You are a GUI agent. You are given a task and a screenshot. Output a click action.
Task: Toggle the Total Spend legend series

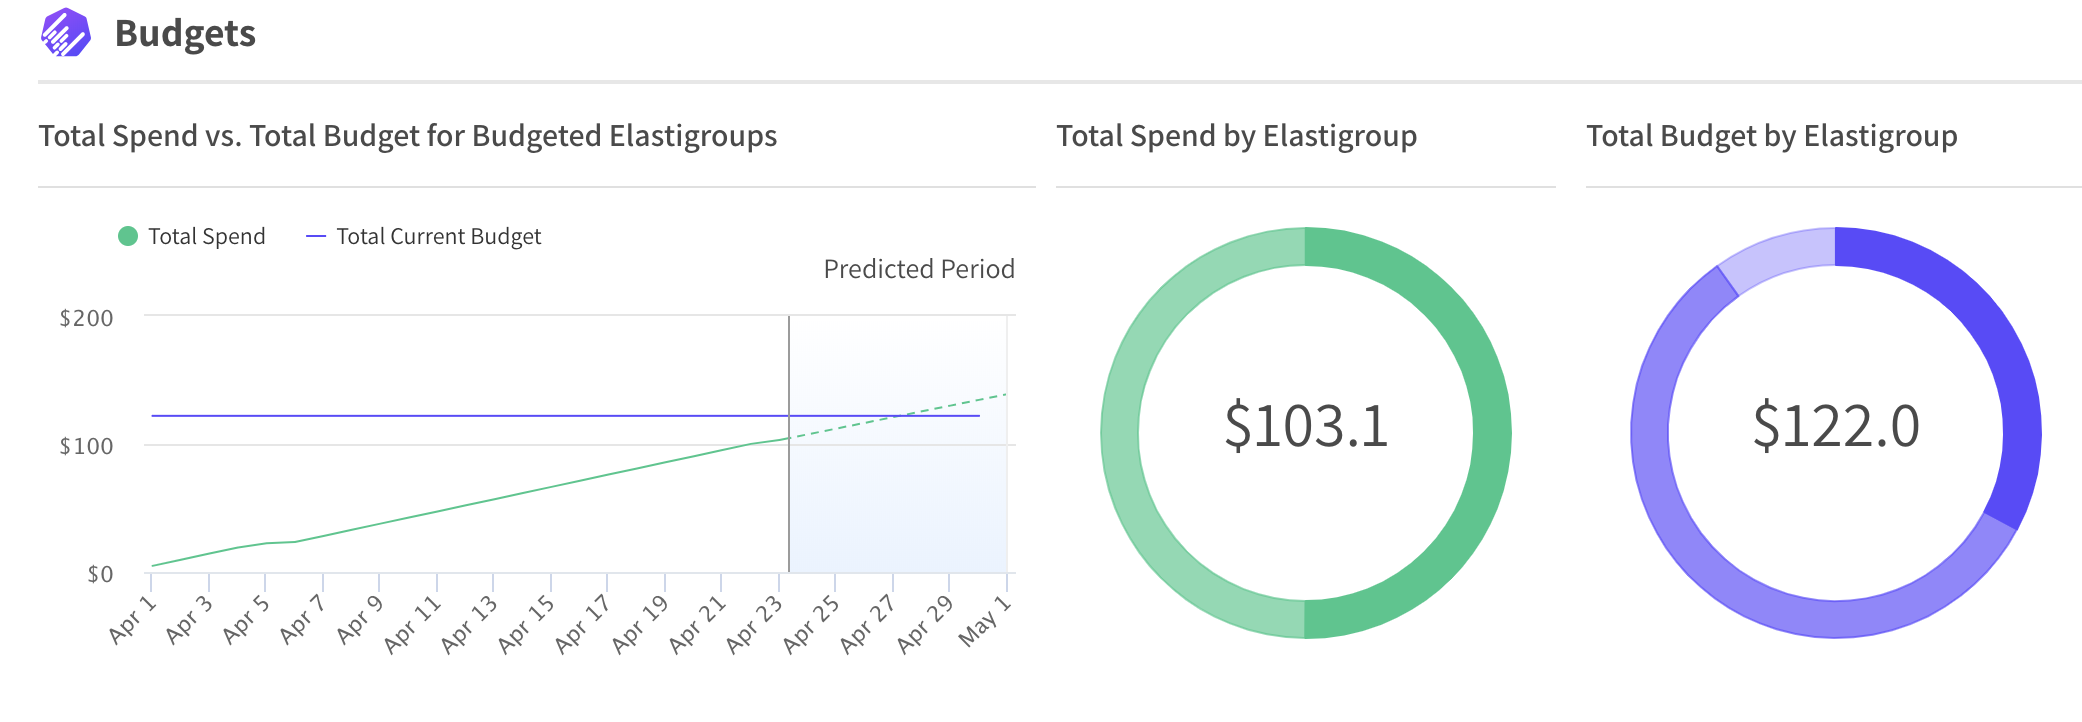[206, 237]
